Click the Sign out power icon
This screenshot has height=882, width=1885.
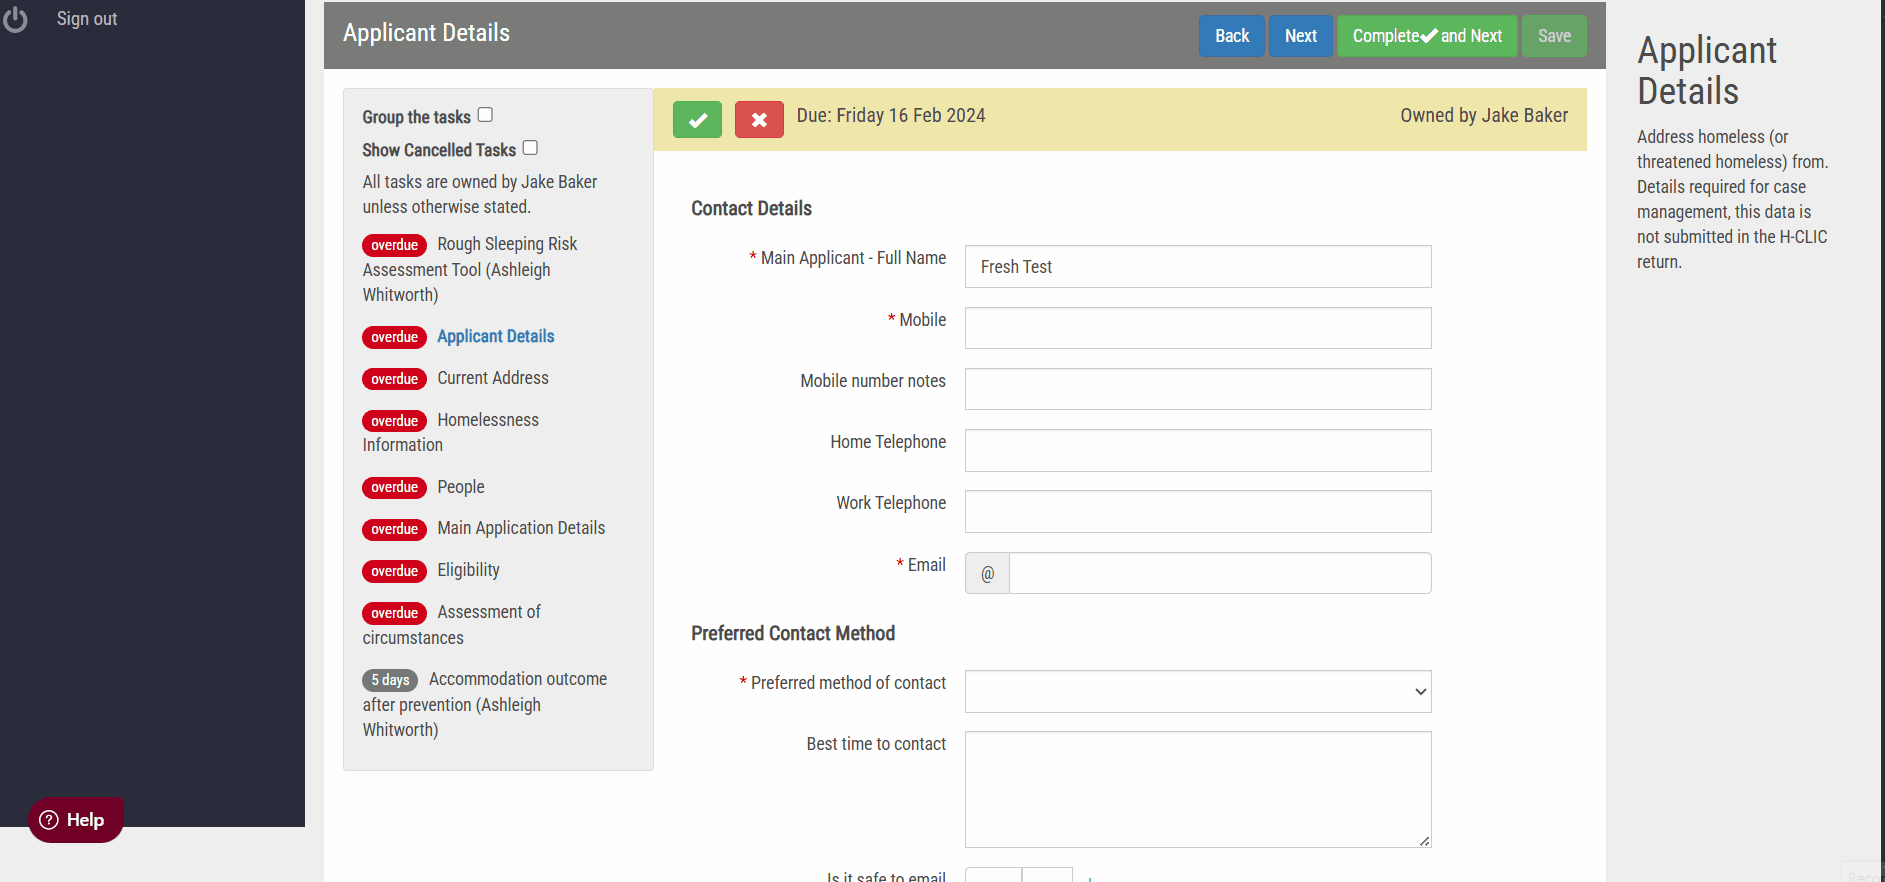point(15,19)
